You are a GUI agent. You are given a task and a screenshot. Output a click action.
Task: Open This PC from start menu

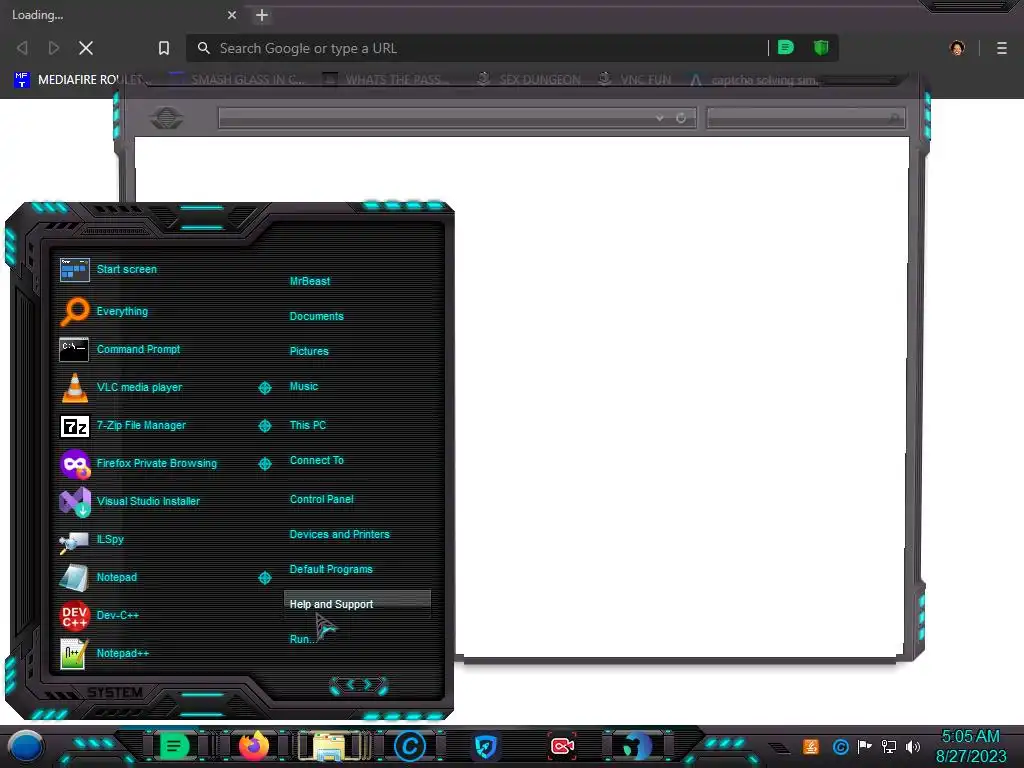coord(308,425)
